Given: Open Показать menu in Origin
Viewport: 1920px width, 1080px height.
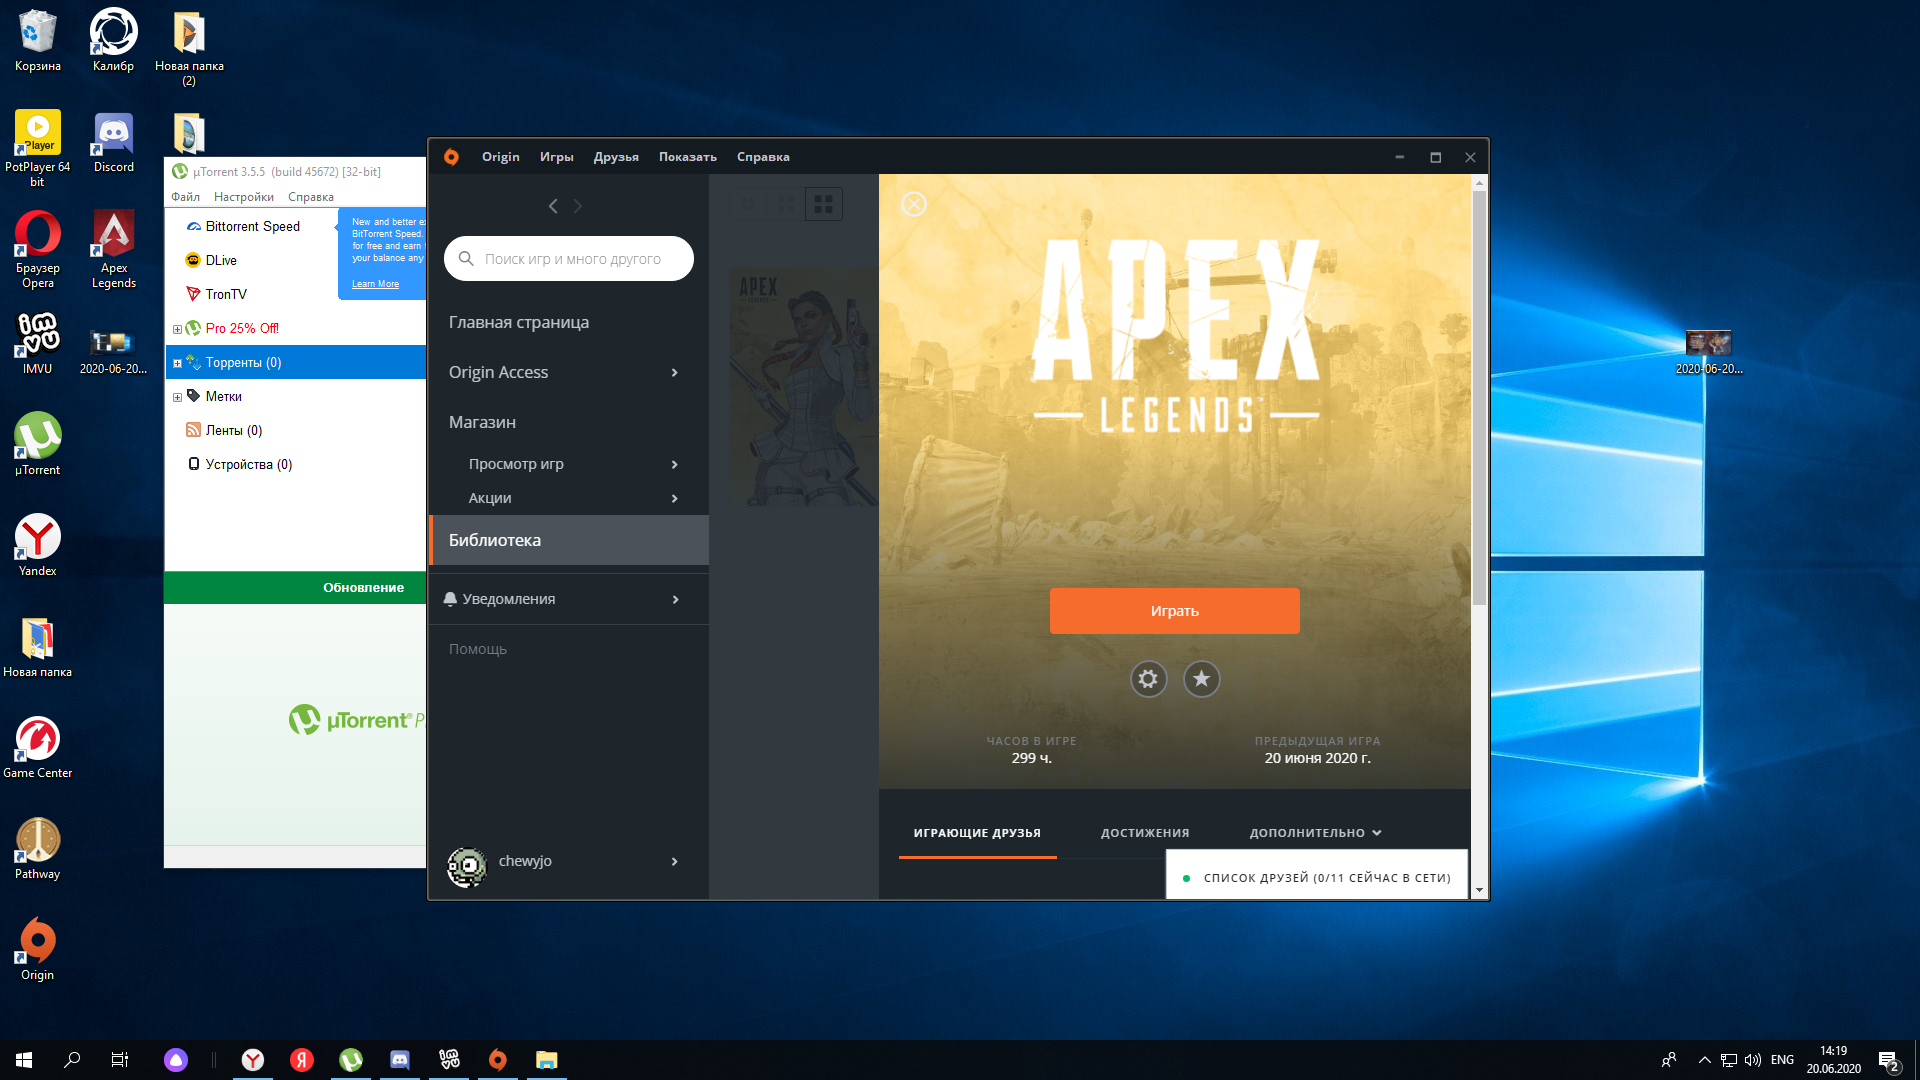Looking at the screenshot, I should [x=688, y=157].
